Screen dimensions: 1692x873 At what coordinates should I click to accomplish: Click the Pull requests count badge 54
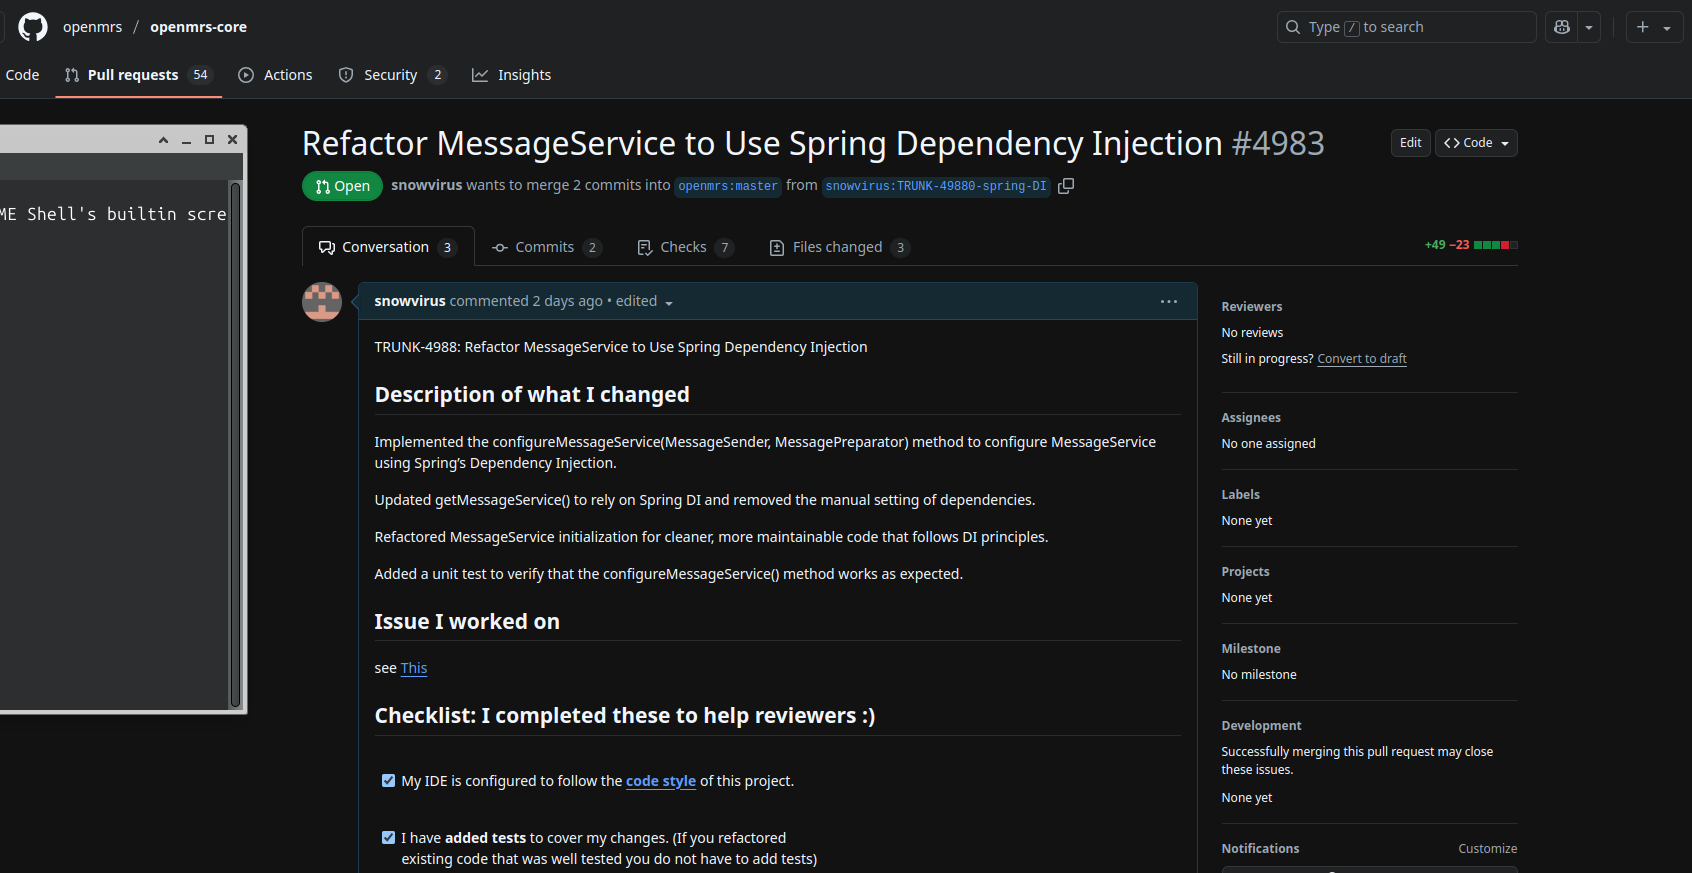200,75
